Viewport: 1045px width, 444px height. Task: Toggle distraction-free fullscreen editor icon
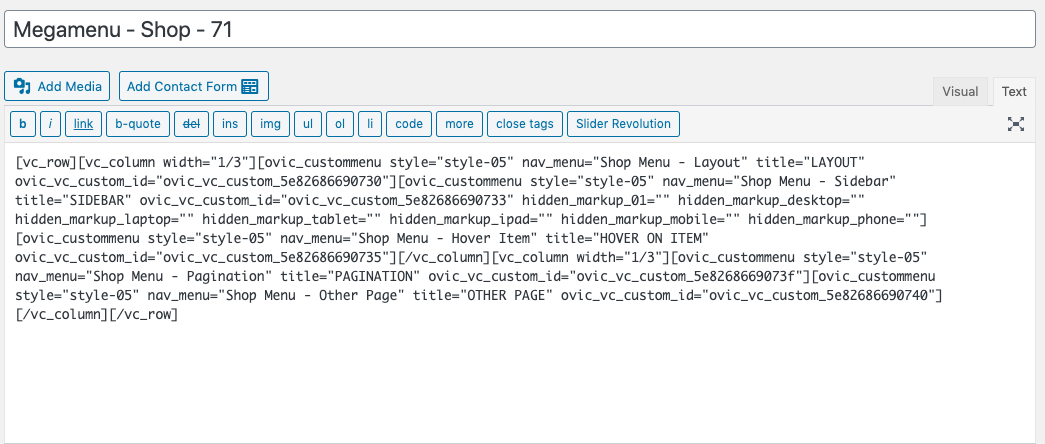click(1015, 123)
